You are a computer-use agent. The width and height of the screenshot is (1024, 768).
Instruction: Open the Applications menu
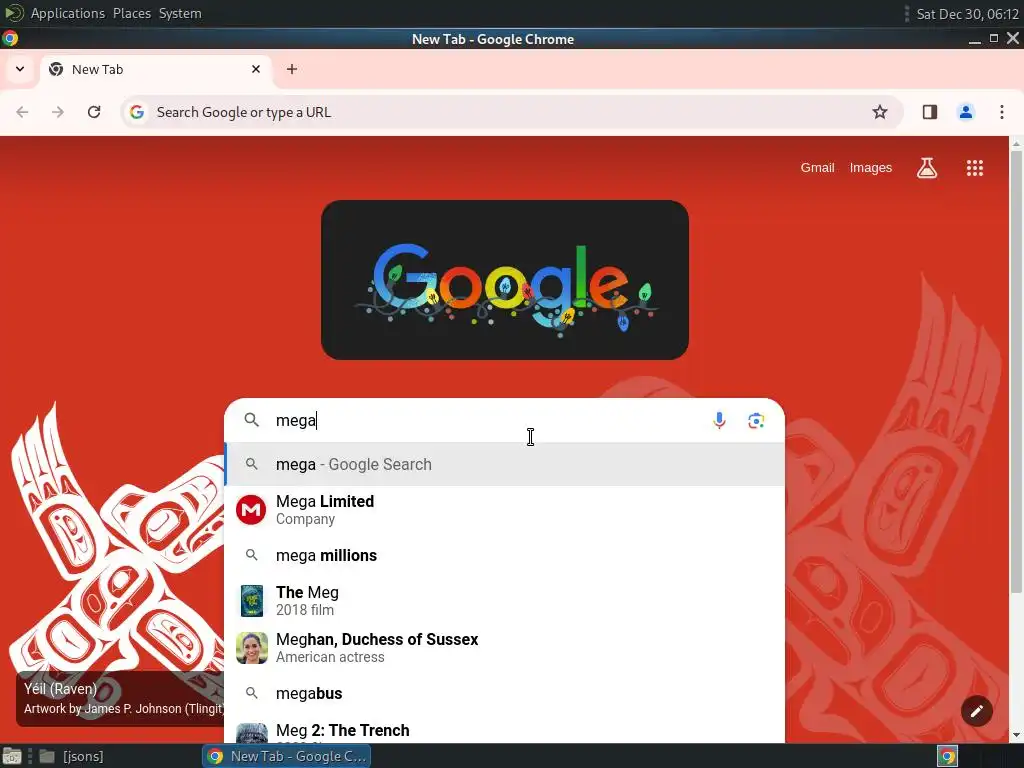click(x=67, y=13)
